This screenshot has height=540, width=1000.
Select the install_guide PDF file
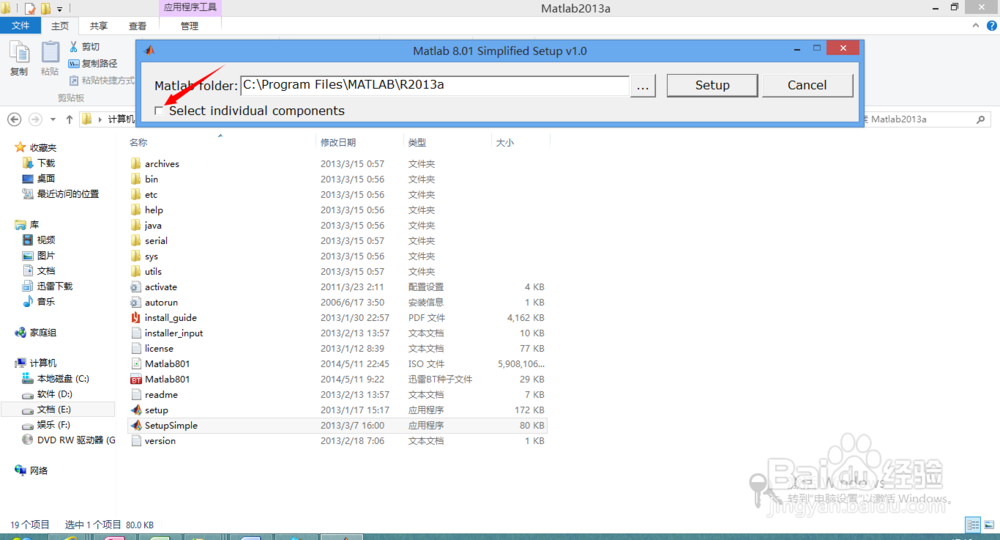pos(170,317)
